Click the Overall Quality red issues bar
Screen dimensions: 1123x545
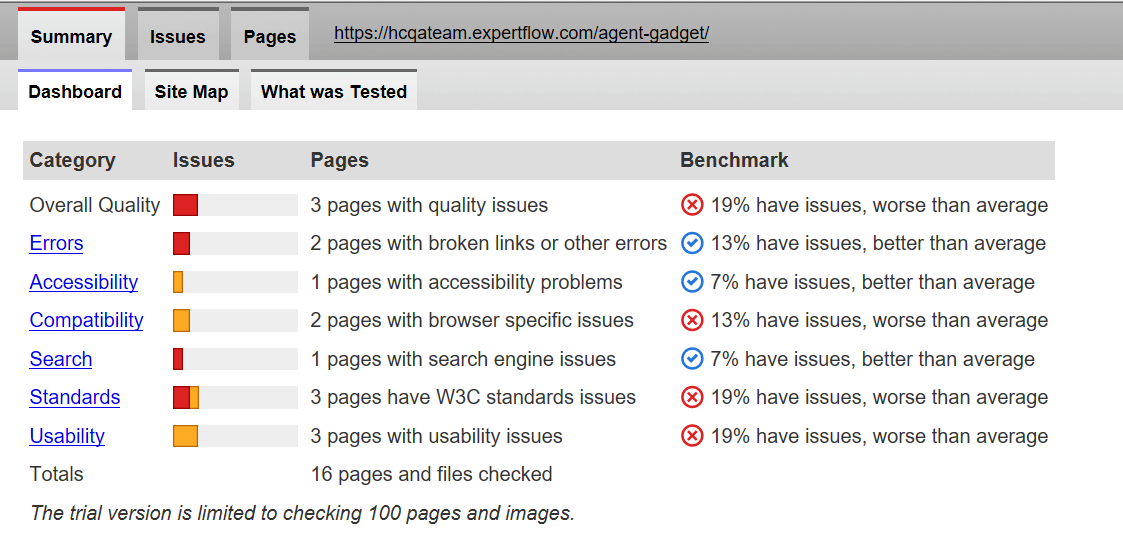pos(185,205)
